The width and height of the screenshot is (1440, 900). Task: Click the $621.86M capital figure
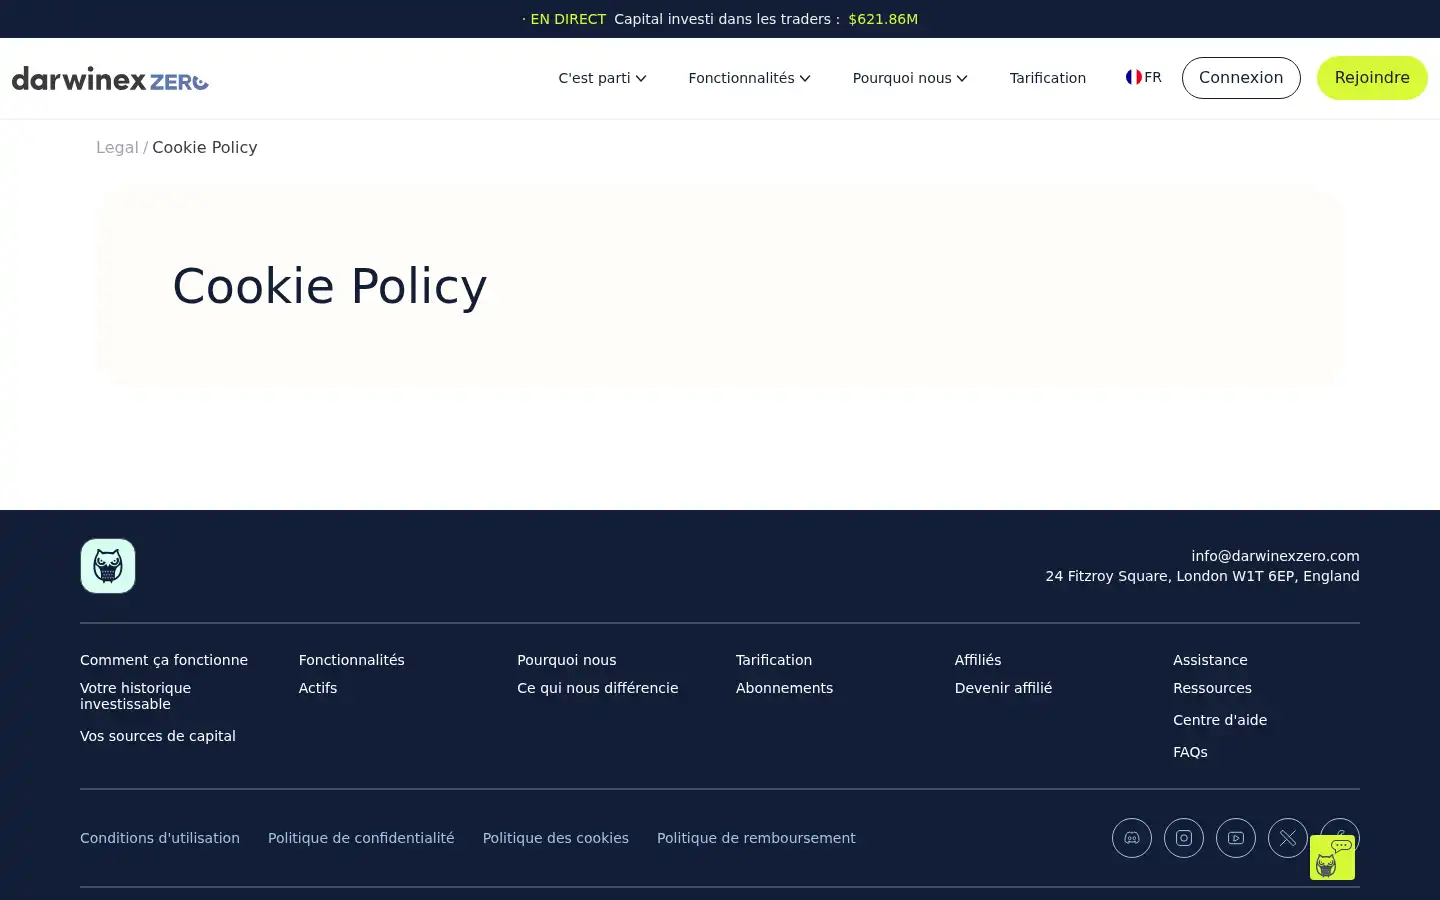(x=883, y=19)
